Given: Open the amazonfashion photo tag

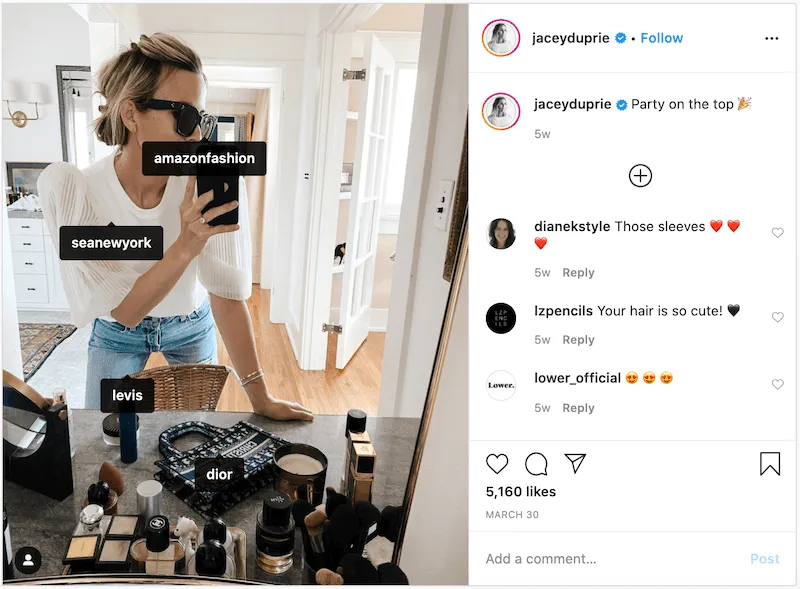Looking at the screenshot, I should (204, 158).
